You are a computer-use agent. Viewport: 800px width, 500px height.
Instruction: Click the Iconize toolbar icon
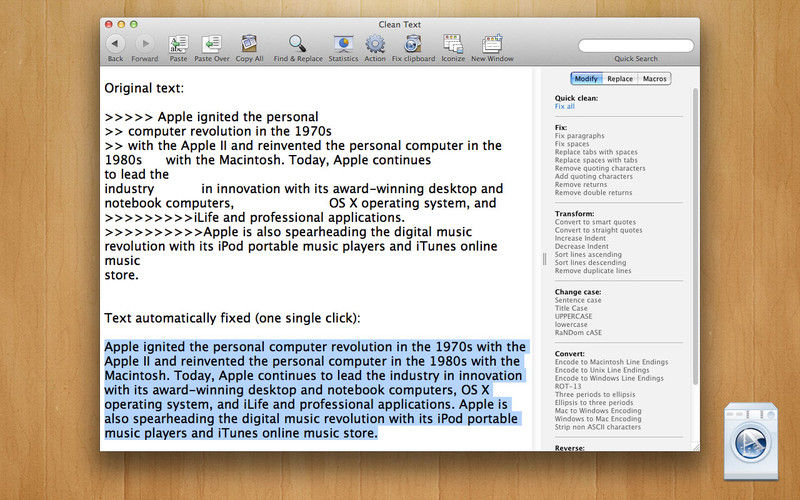[x=453, y=44]
